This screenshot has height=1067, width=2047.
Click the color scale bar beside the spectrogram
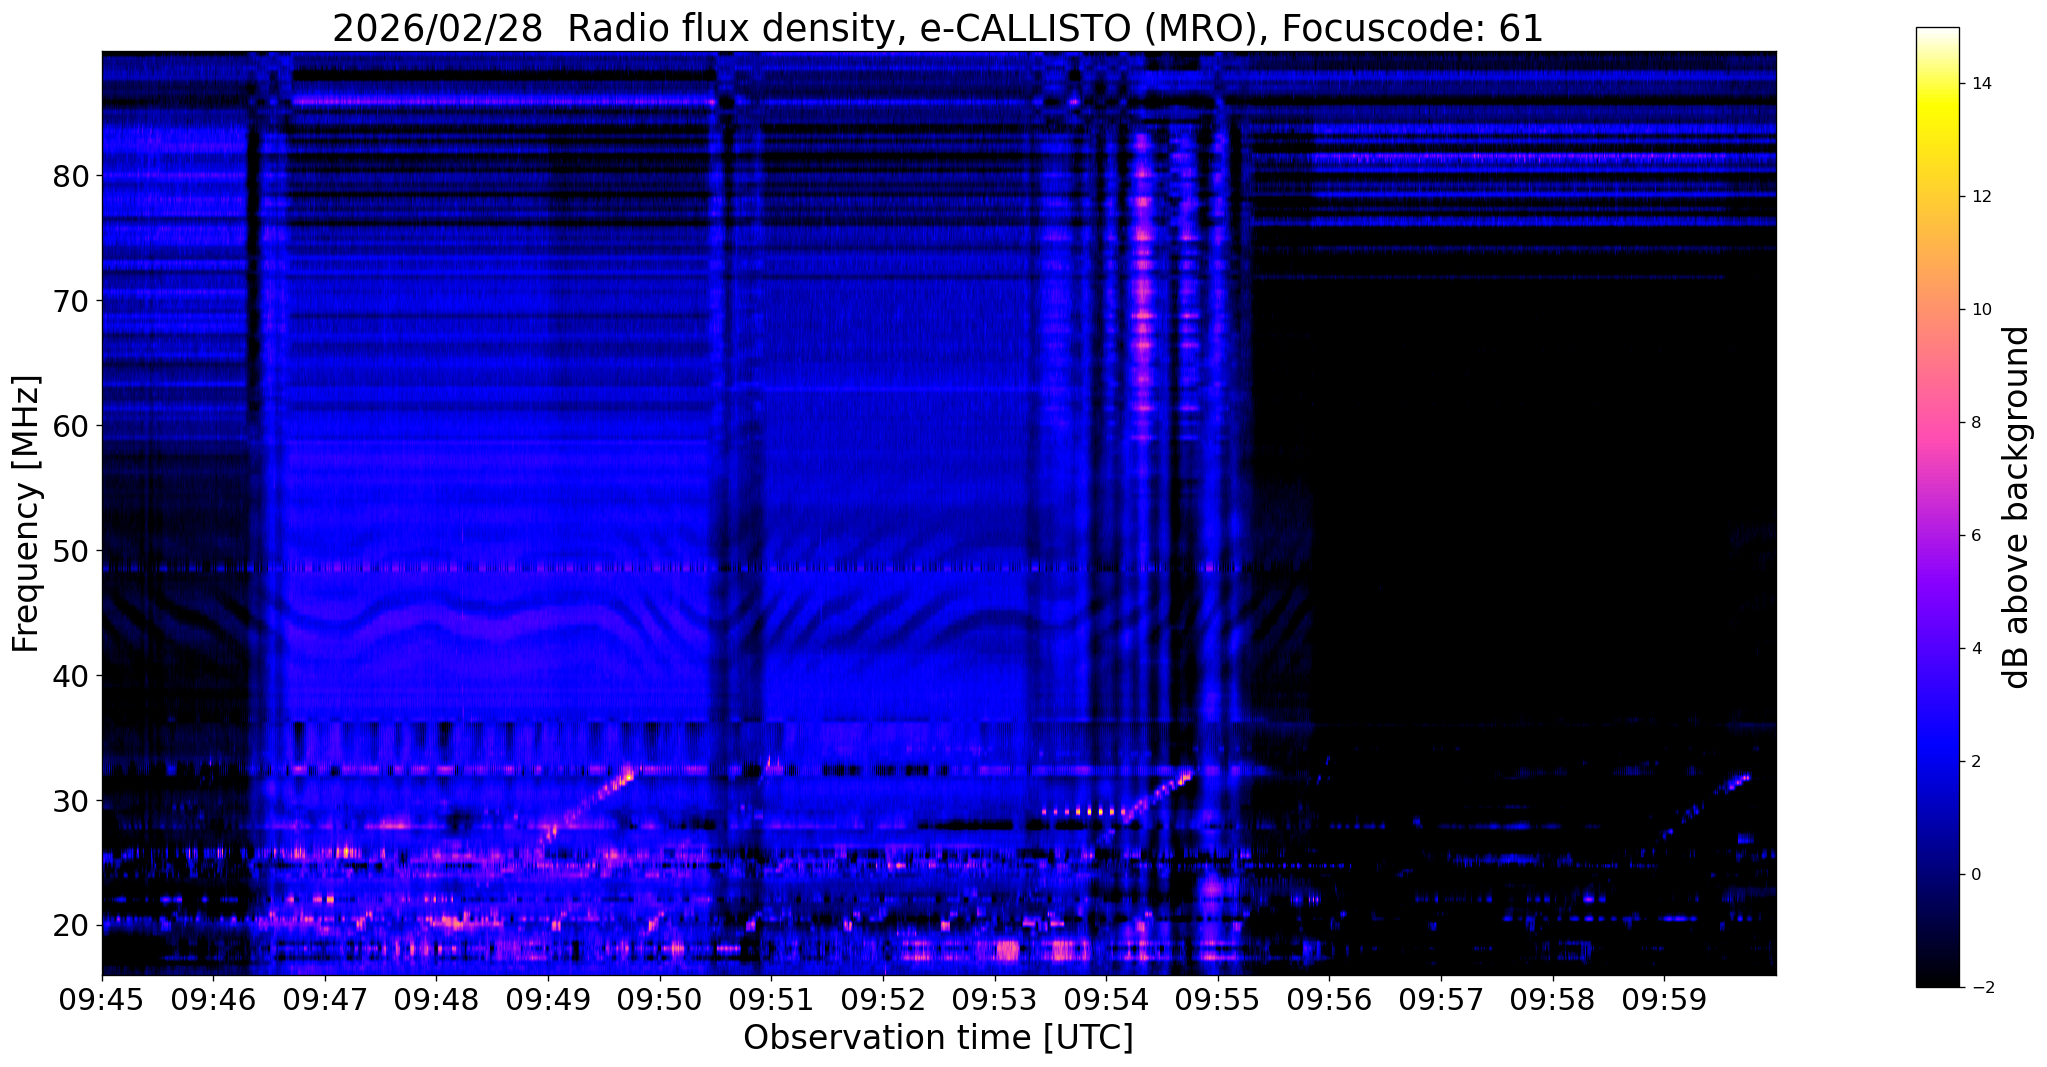point(1937,507)
